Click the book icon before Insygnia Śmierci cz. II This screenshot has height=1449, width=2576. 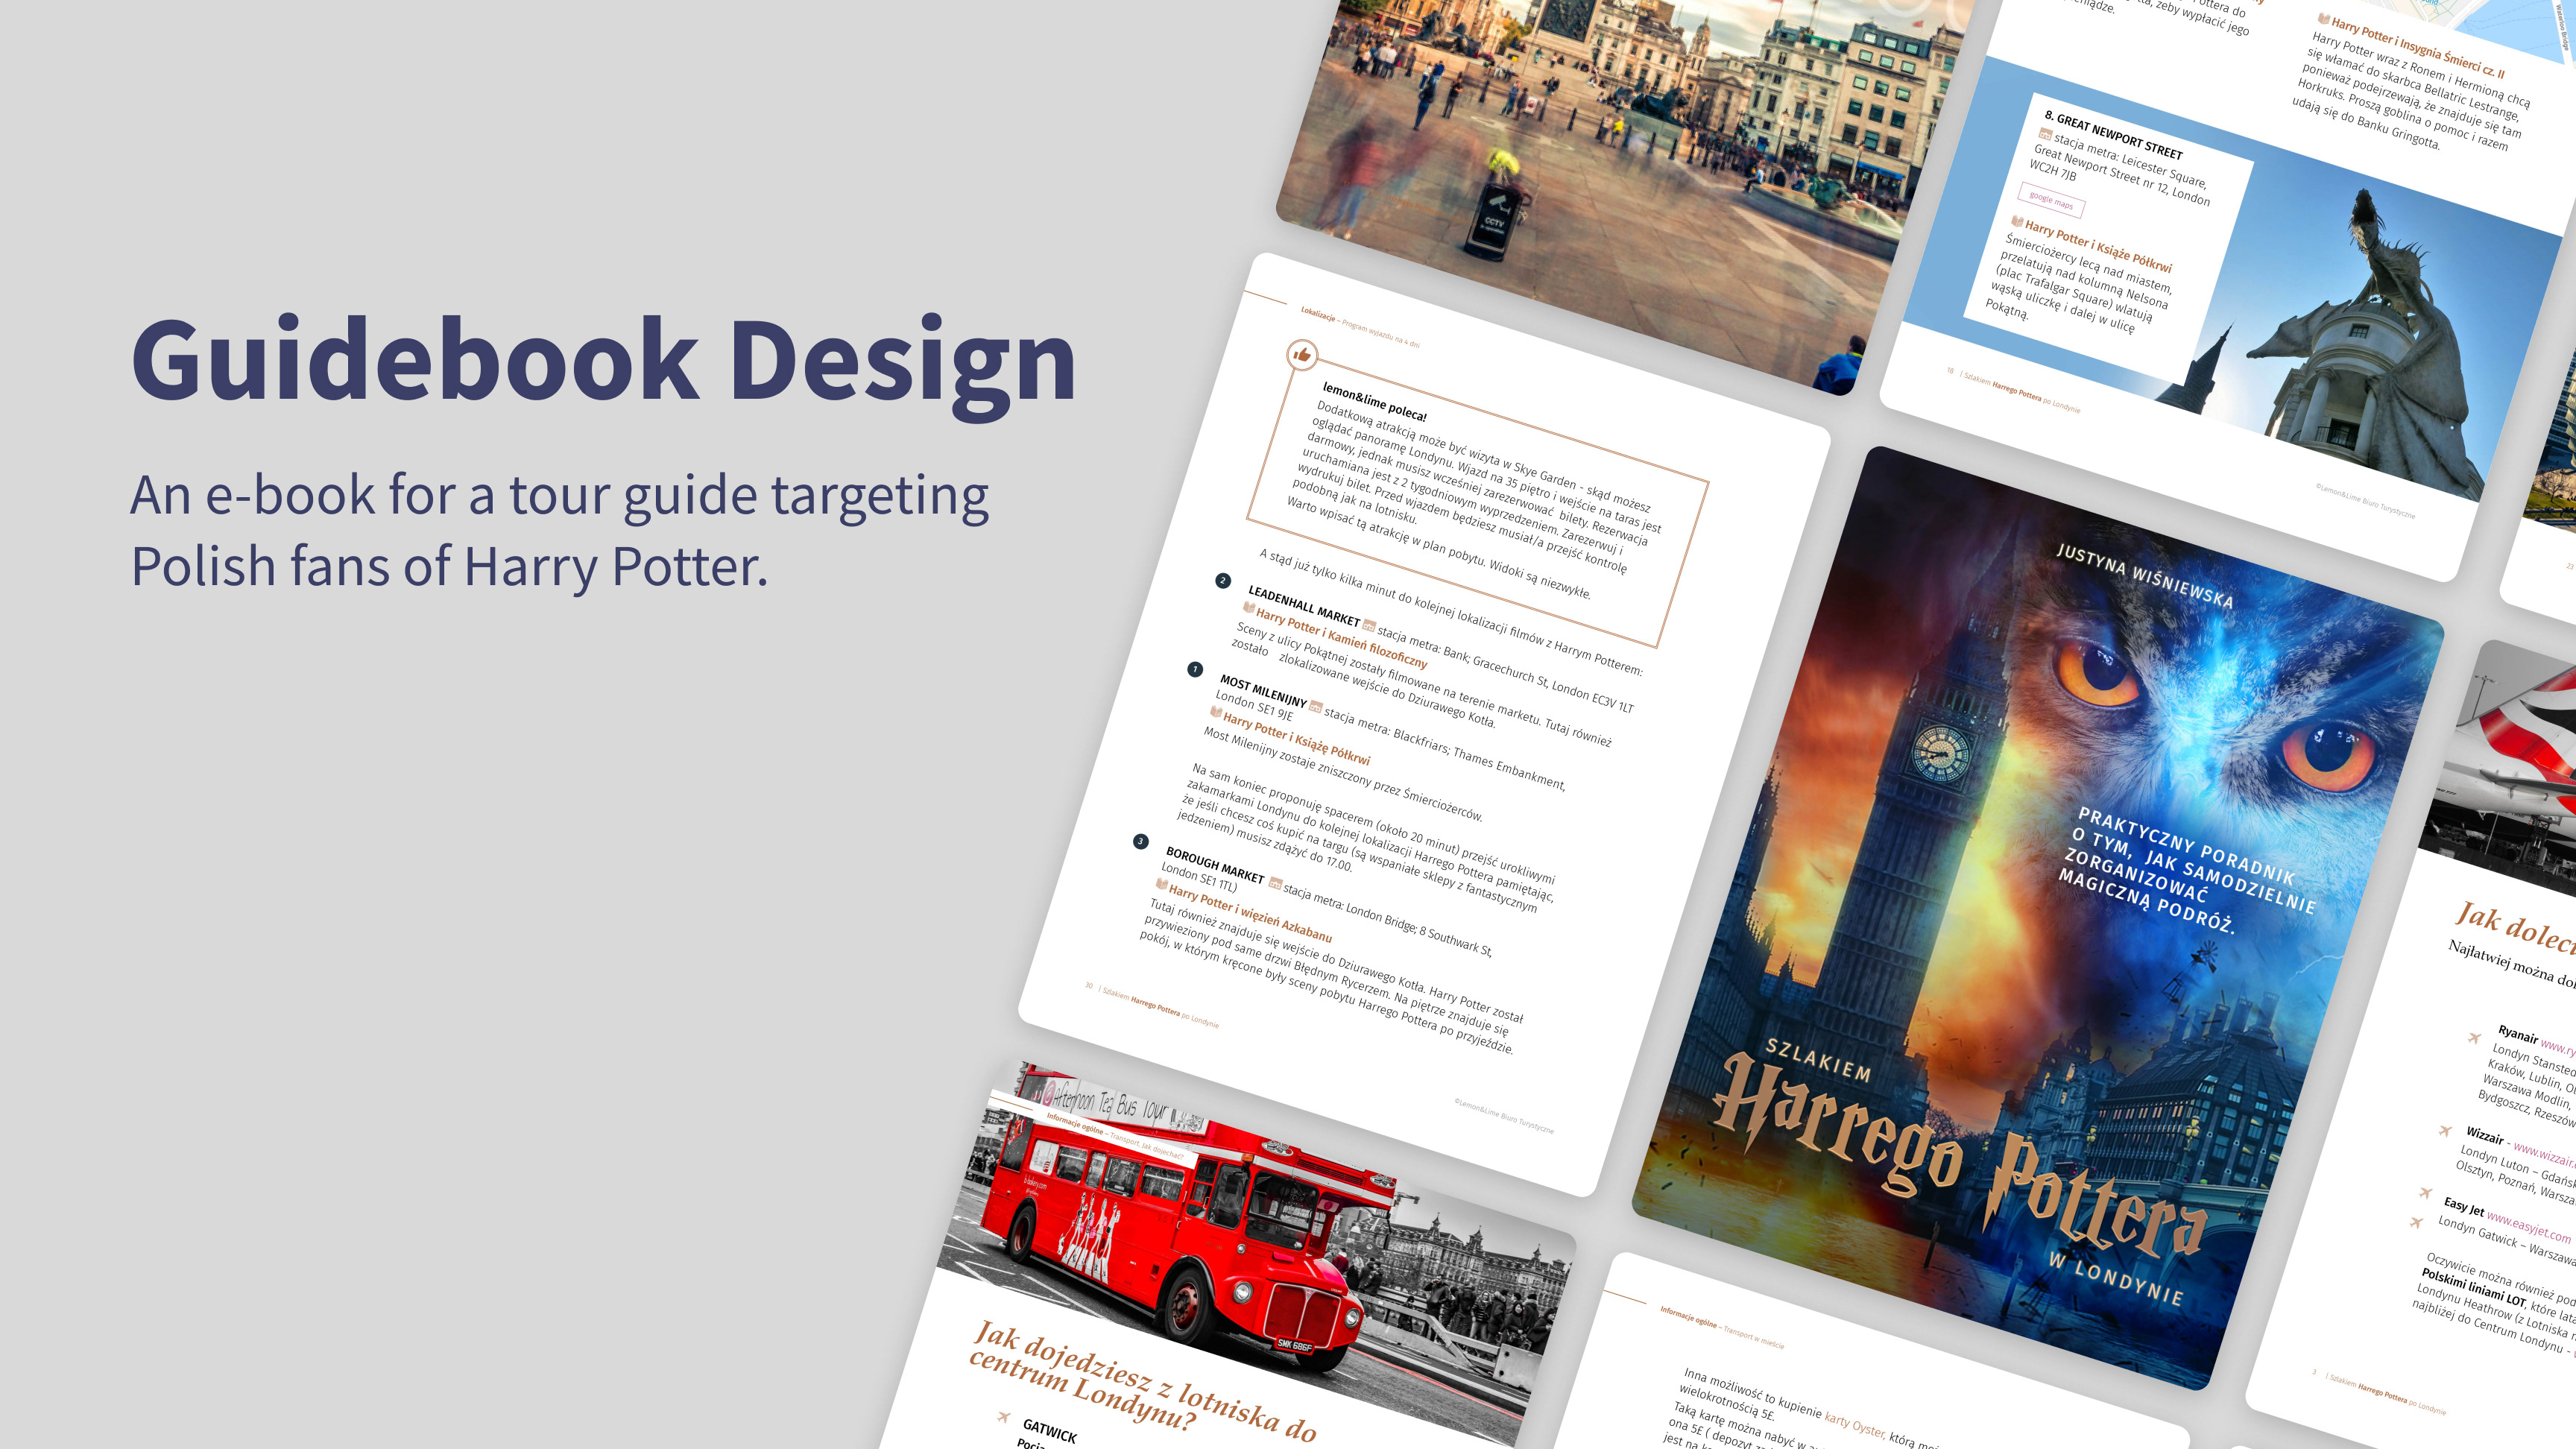[x=2323, y=18]
